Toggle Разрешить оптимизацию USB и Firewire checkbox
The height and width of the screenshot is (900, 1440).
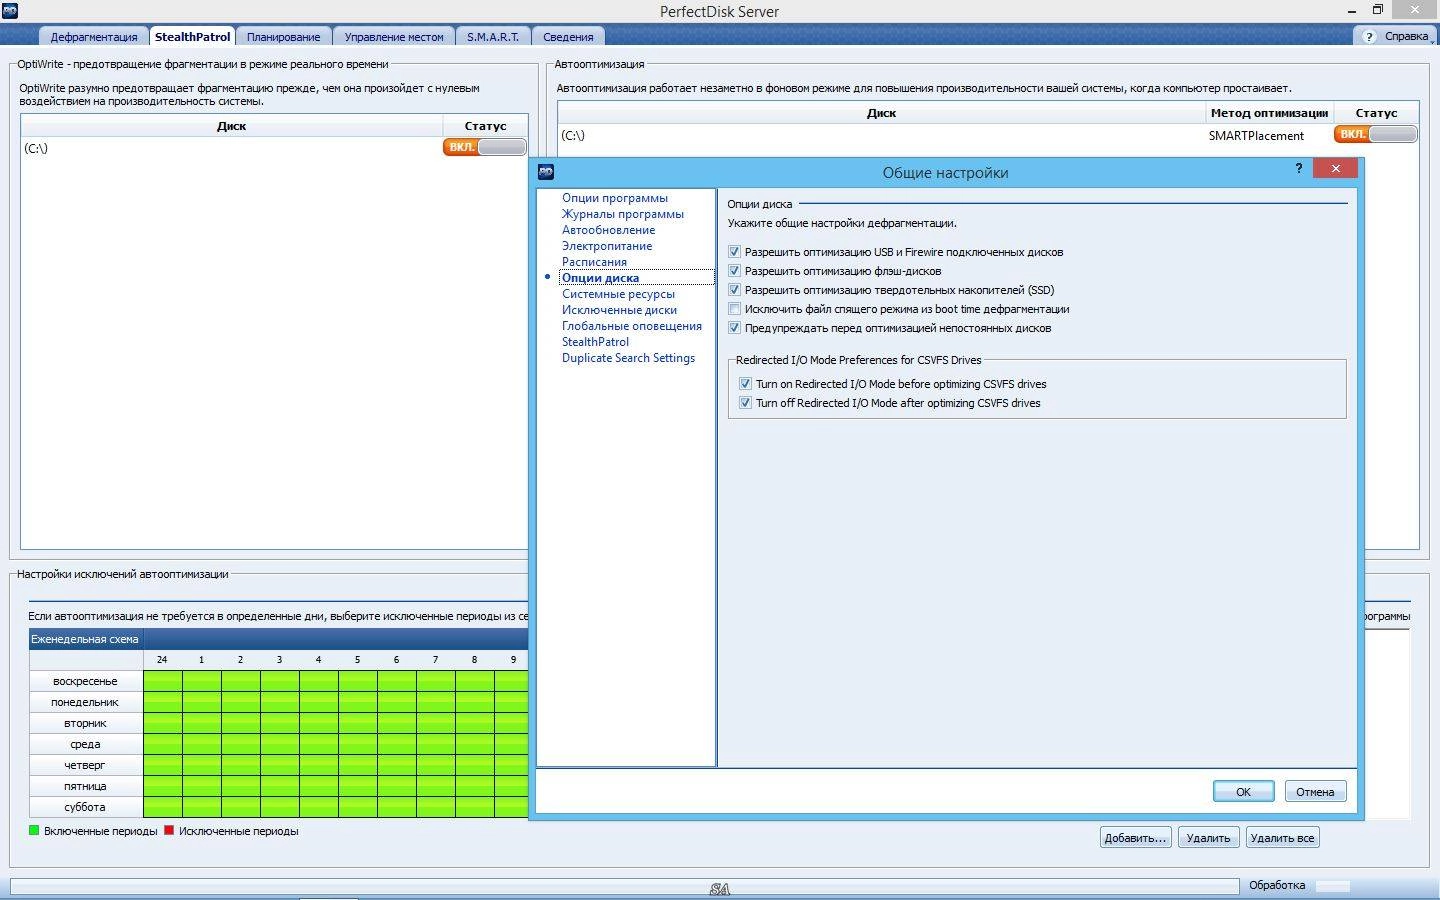click(x=734, y=252)
